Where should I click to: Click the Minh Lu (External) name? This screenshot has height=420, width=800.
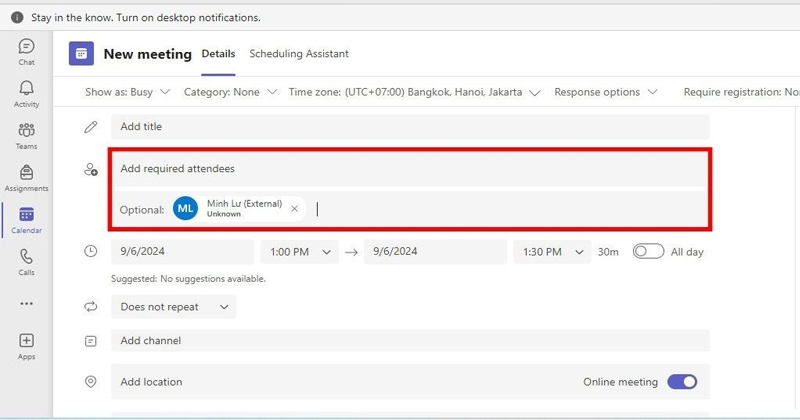tap(244, 204)
